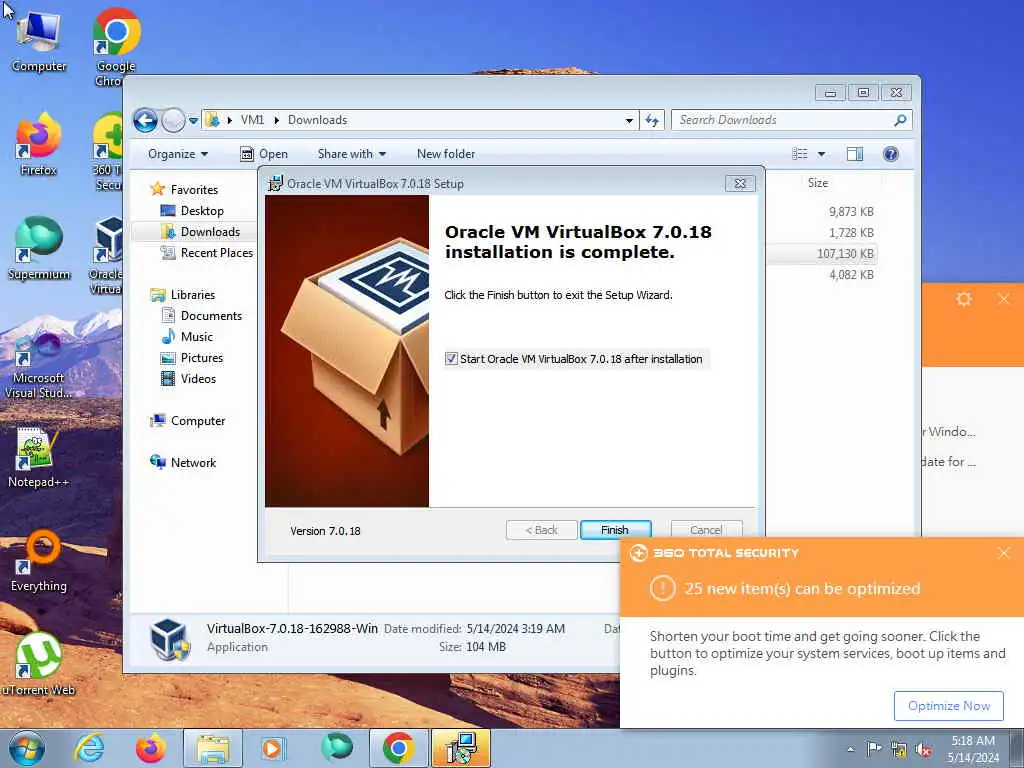Open the Pictures library
Viewport: 1024px width, 768px height.
(x=201, y=357)
